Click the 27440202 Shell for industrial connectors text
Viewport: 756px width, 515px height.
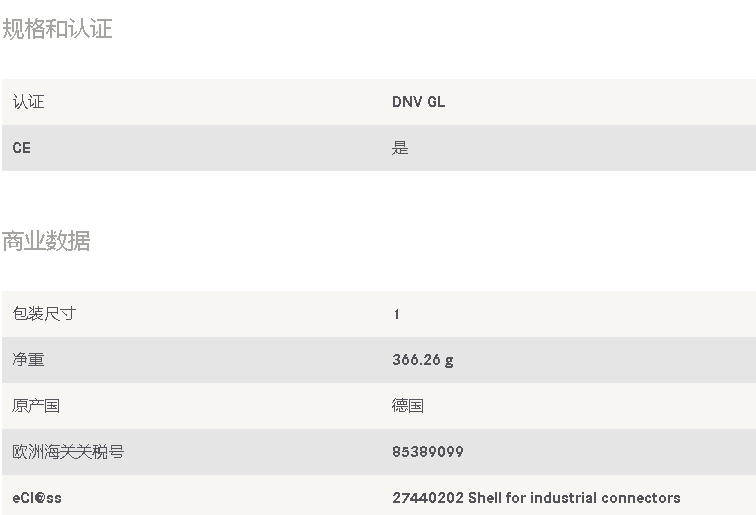pyautogui.click(x=536, y=498)
